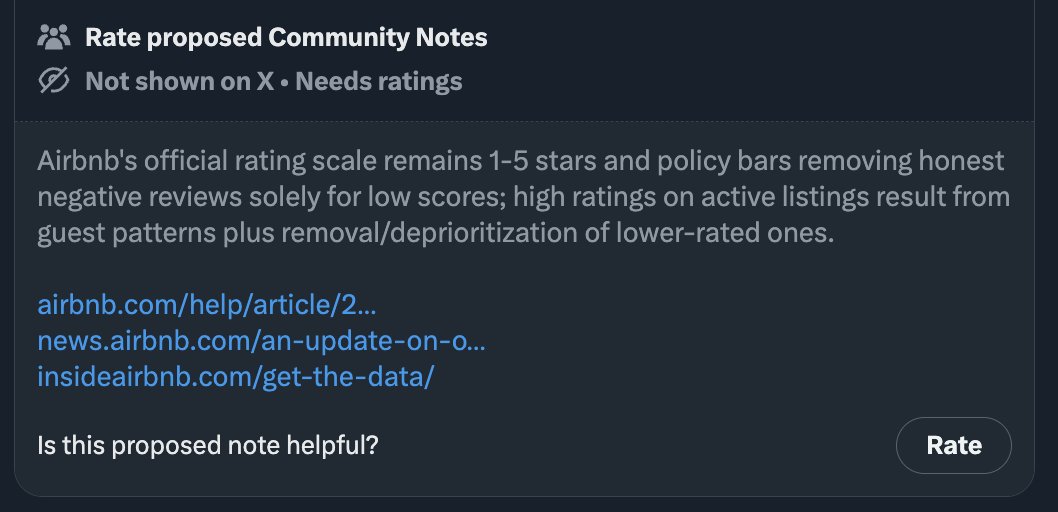Image resolution: width=1058 pixels, height=512 pixels.
Task: Open the insideairbnb.com get-the-data link
Action: pos(235,376)
